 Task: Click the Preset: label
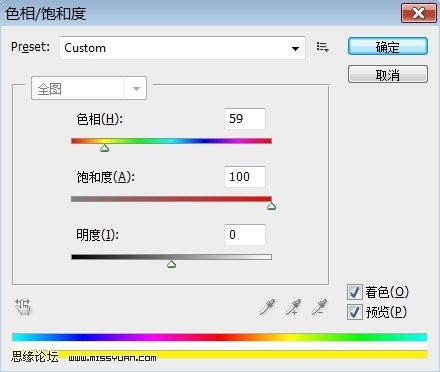click(x=30, y=47)
